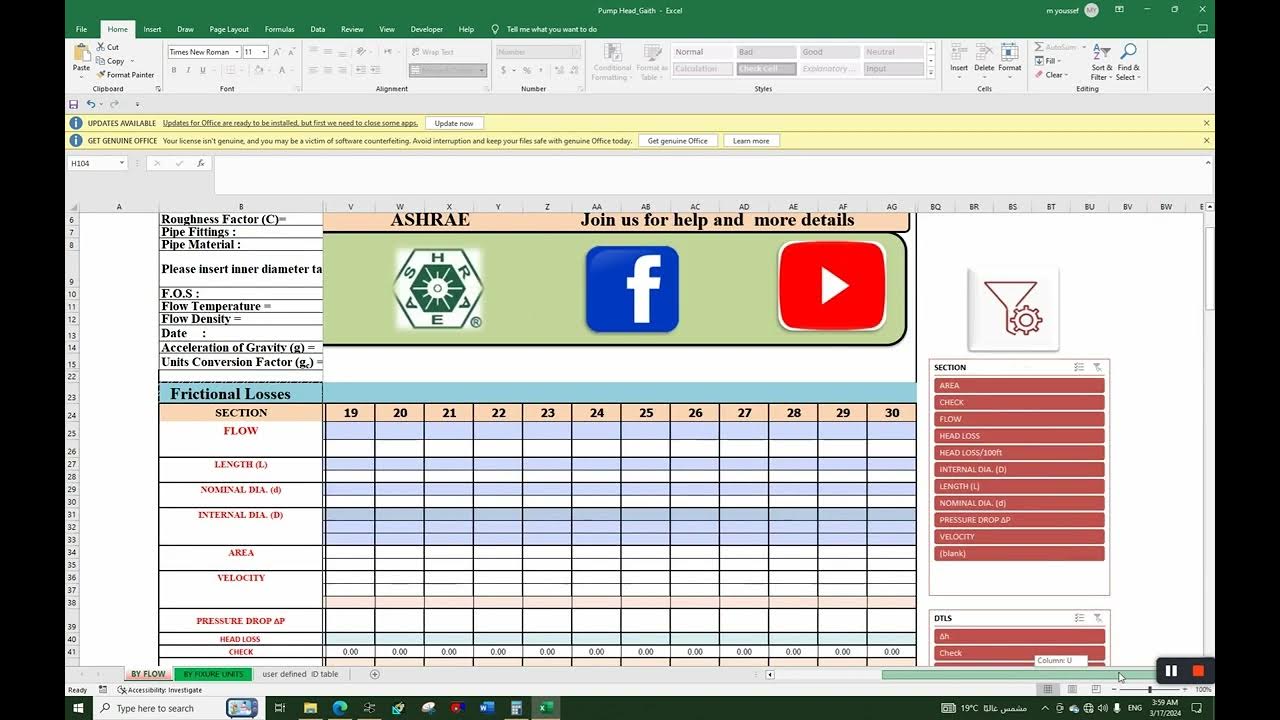Click the red funnel gear filter image

(1013, 308)
